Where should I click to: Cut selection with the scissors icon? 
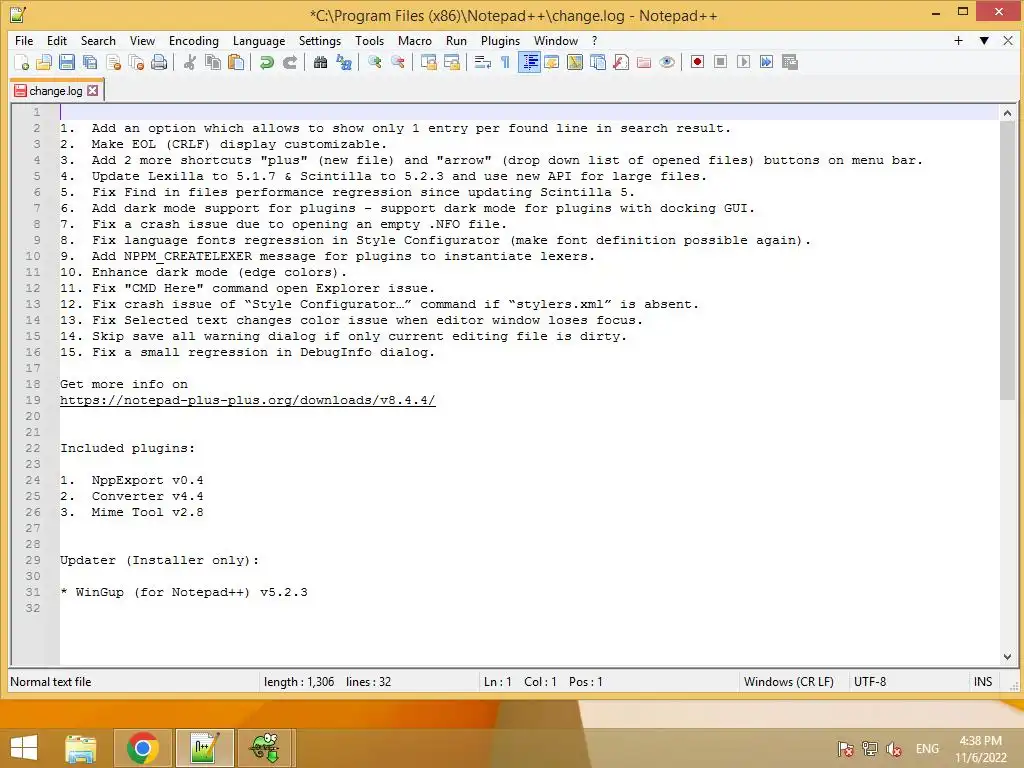(x=190, y=62)
